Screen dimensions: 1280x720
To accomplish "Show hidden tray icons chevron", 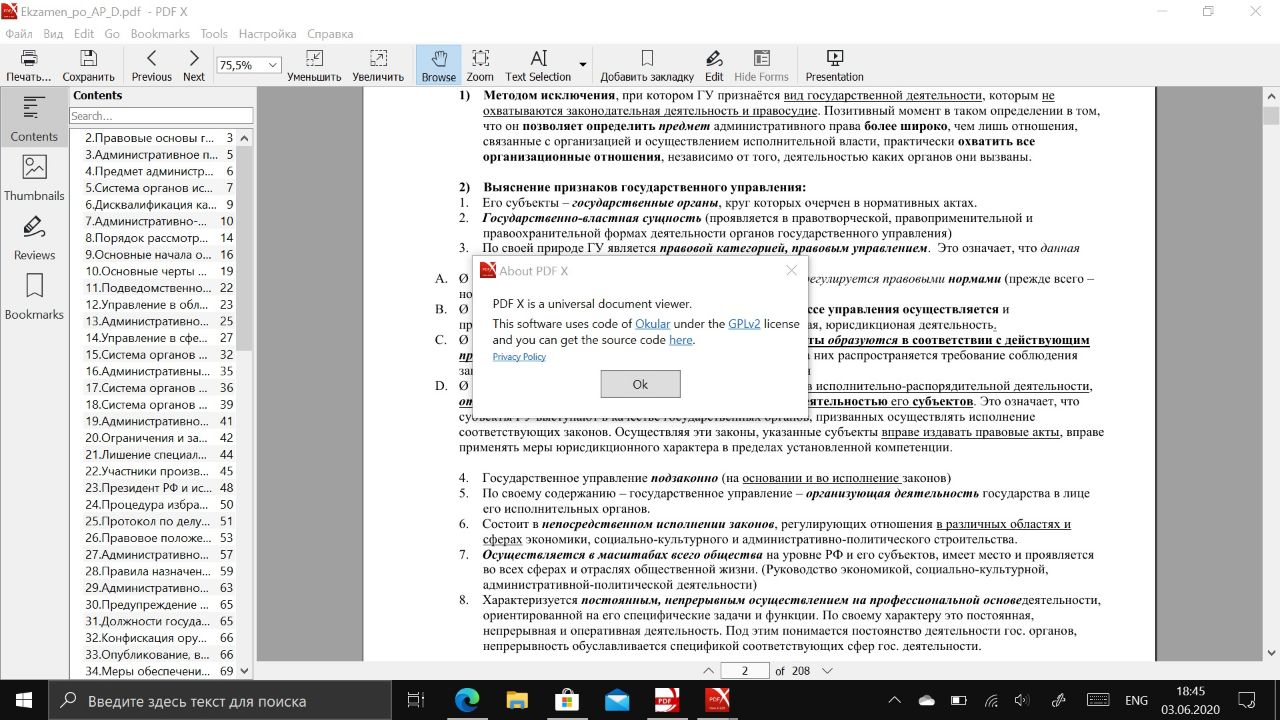I will (896, 700).
